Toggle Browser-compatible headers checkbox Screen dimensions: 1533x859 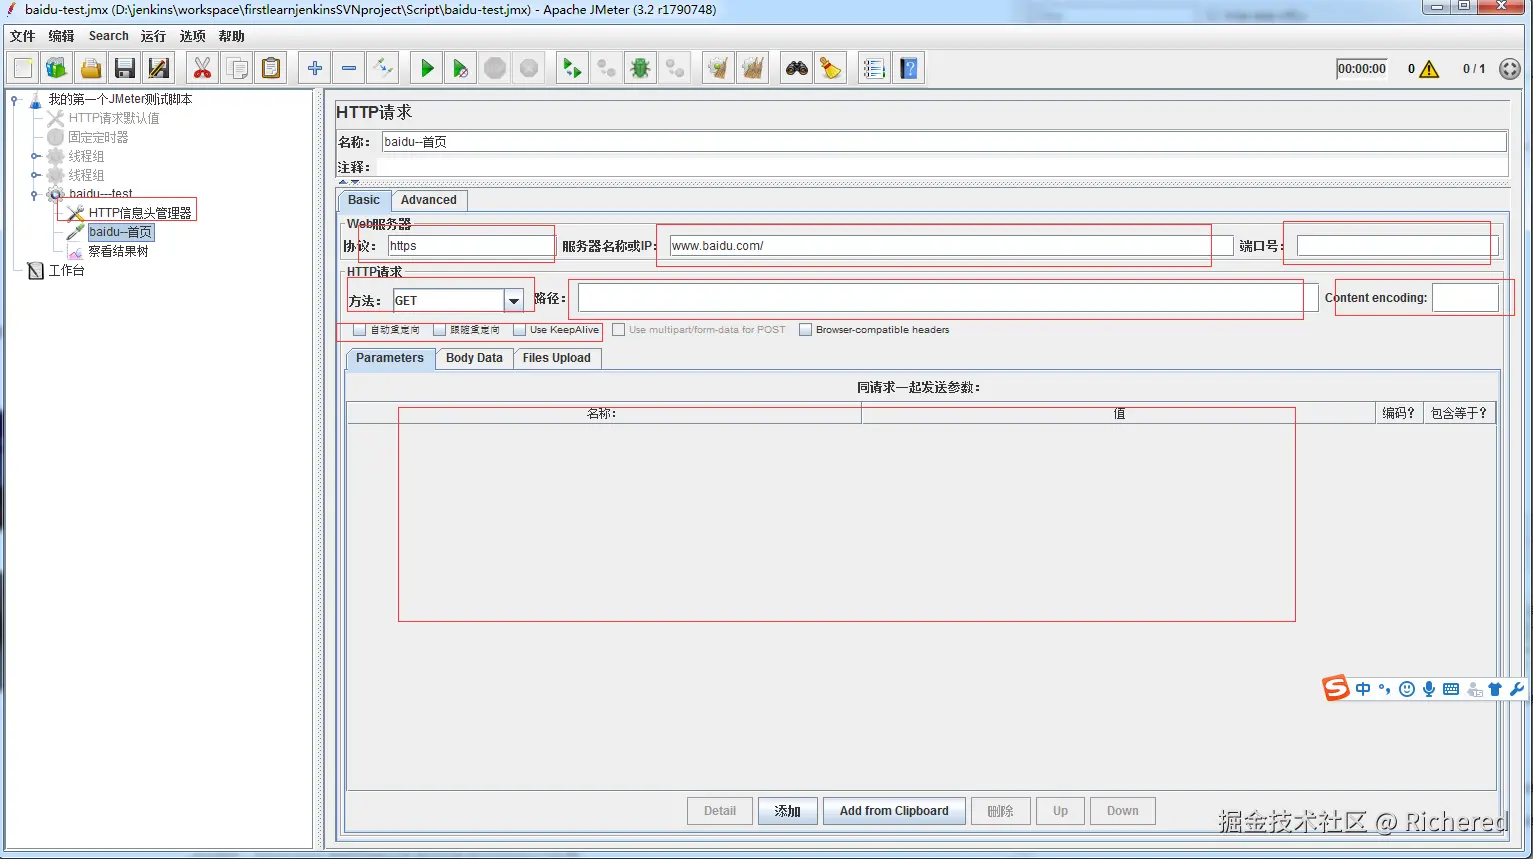coord(805,330)
